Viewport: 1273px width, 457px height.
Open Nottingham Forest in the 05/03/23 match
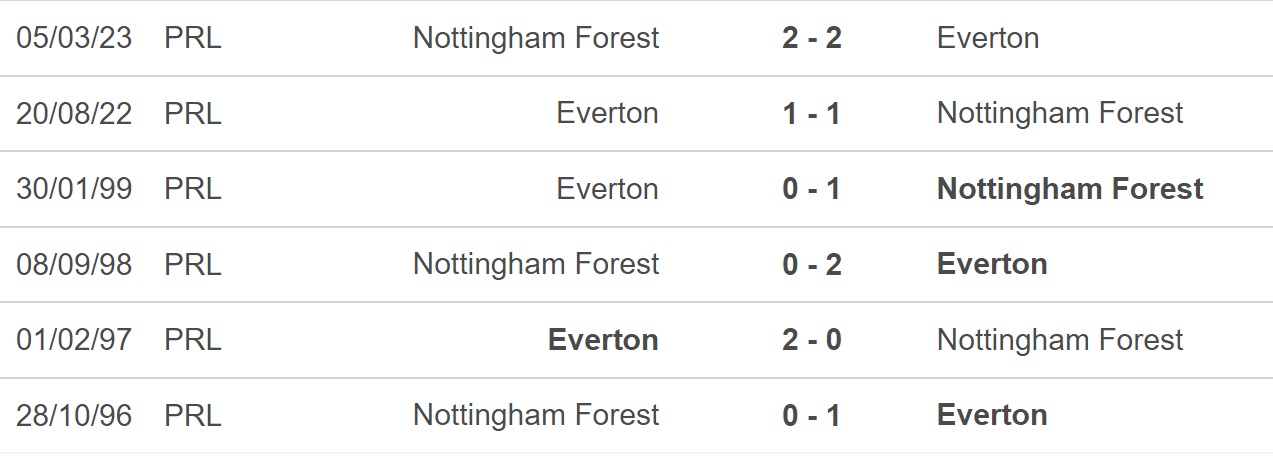click(536, 38)
